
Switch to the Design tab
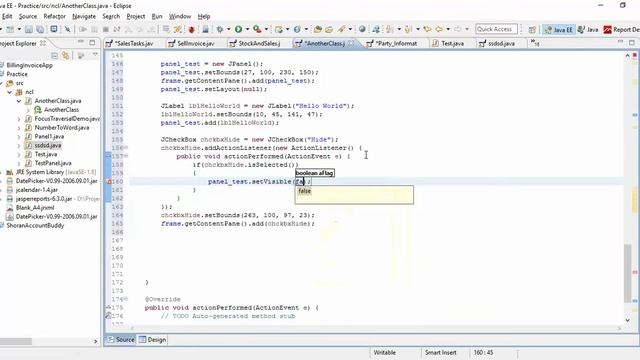(x=152, y=340)
